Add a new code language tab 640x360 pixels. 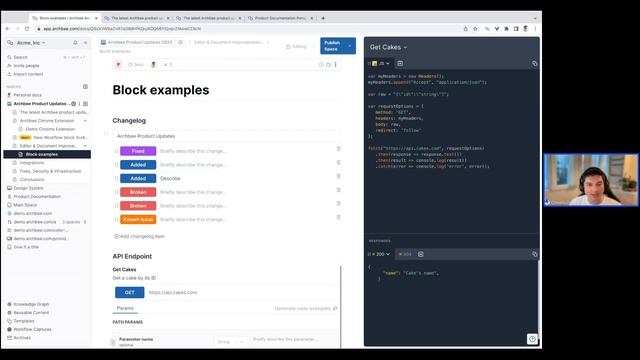tap(400, 64)
